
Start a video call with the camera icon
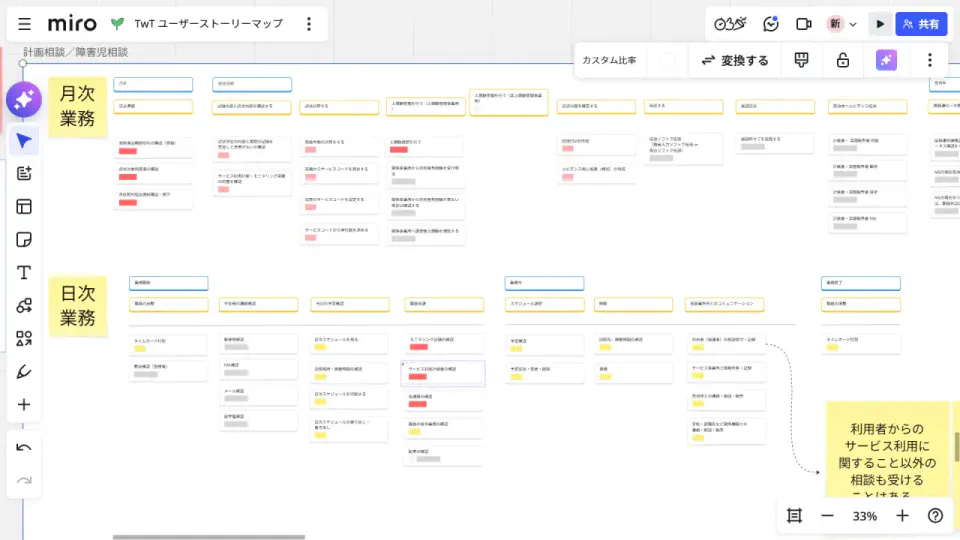[x=803, y=24]
